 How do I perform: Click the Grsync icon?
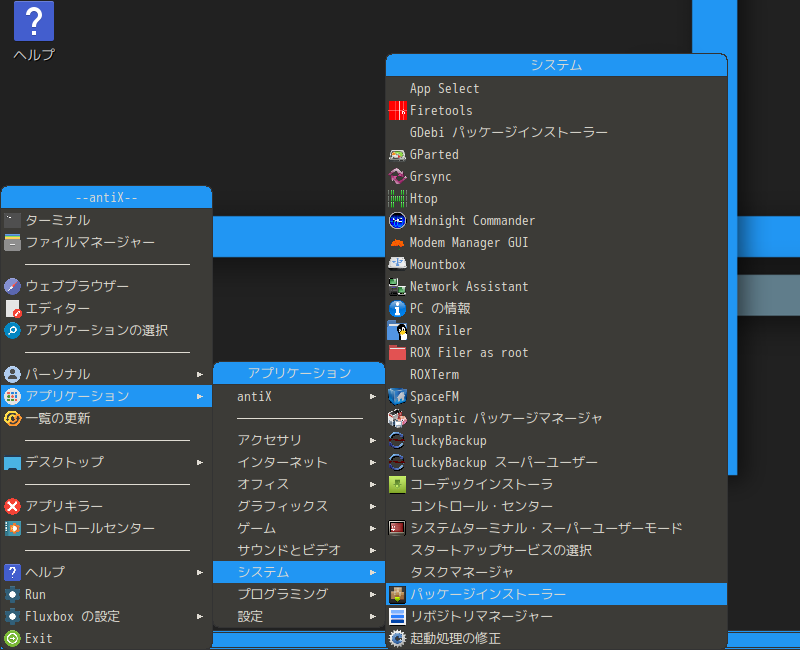point(397,176)
